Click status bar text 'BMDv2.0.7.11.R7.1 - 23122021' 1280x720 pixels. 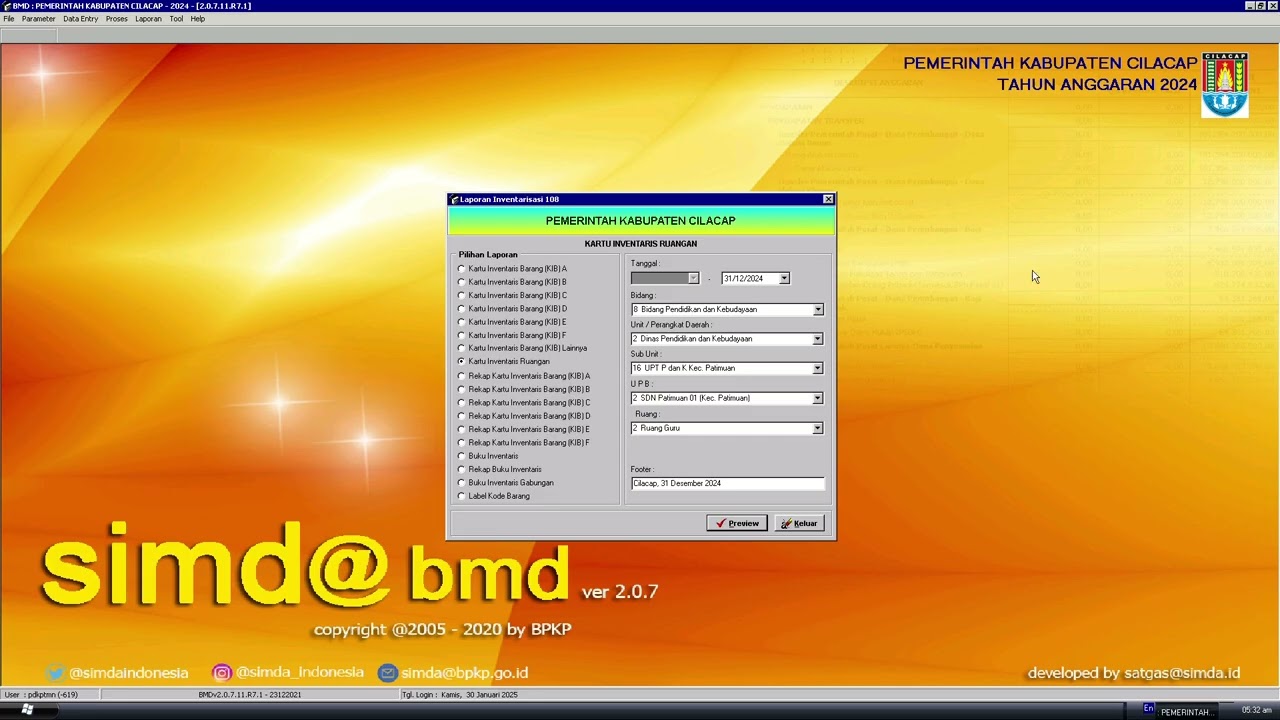(249, 694)
